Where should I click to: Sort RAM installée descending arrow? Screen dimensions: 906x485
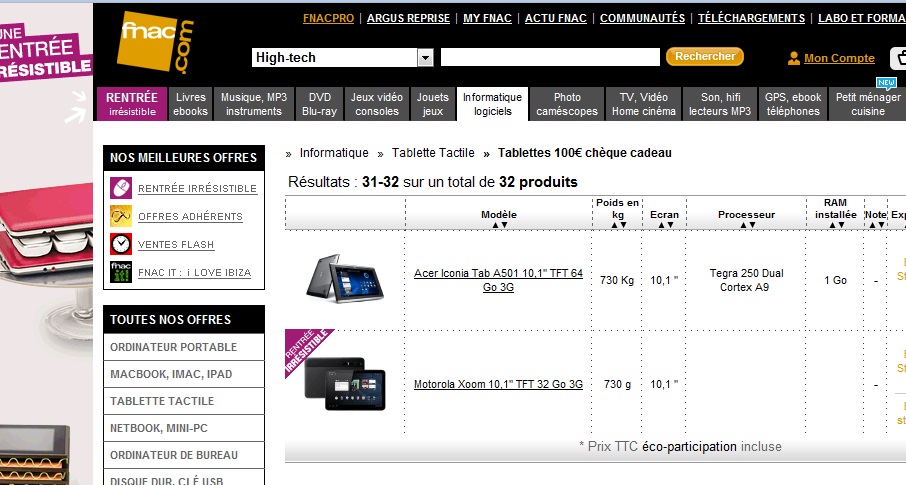841,225
